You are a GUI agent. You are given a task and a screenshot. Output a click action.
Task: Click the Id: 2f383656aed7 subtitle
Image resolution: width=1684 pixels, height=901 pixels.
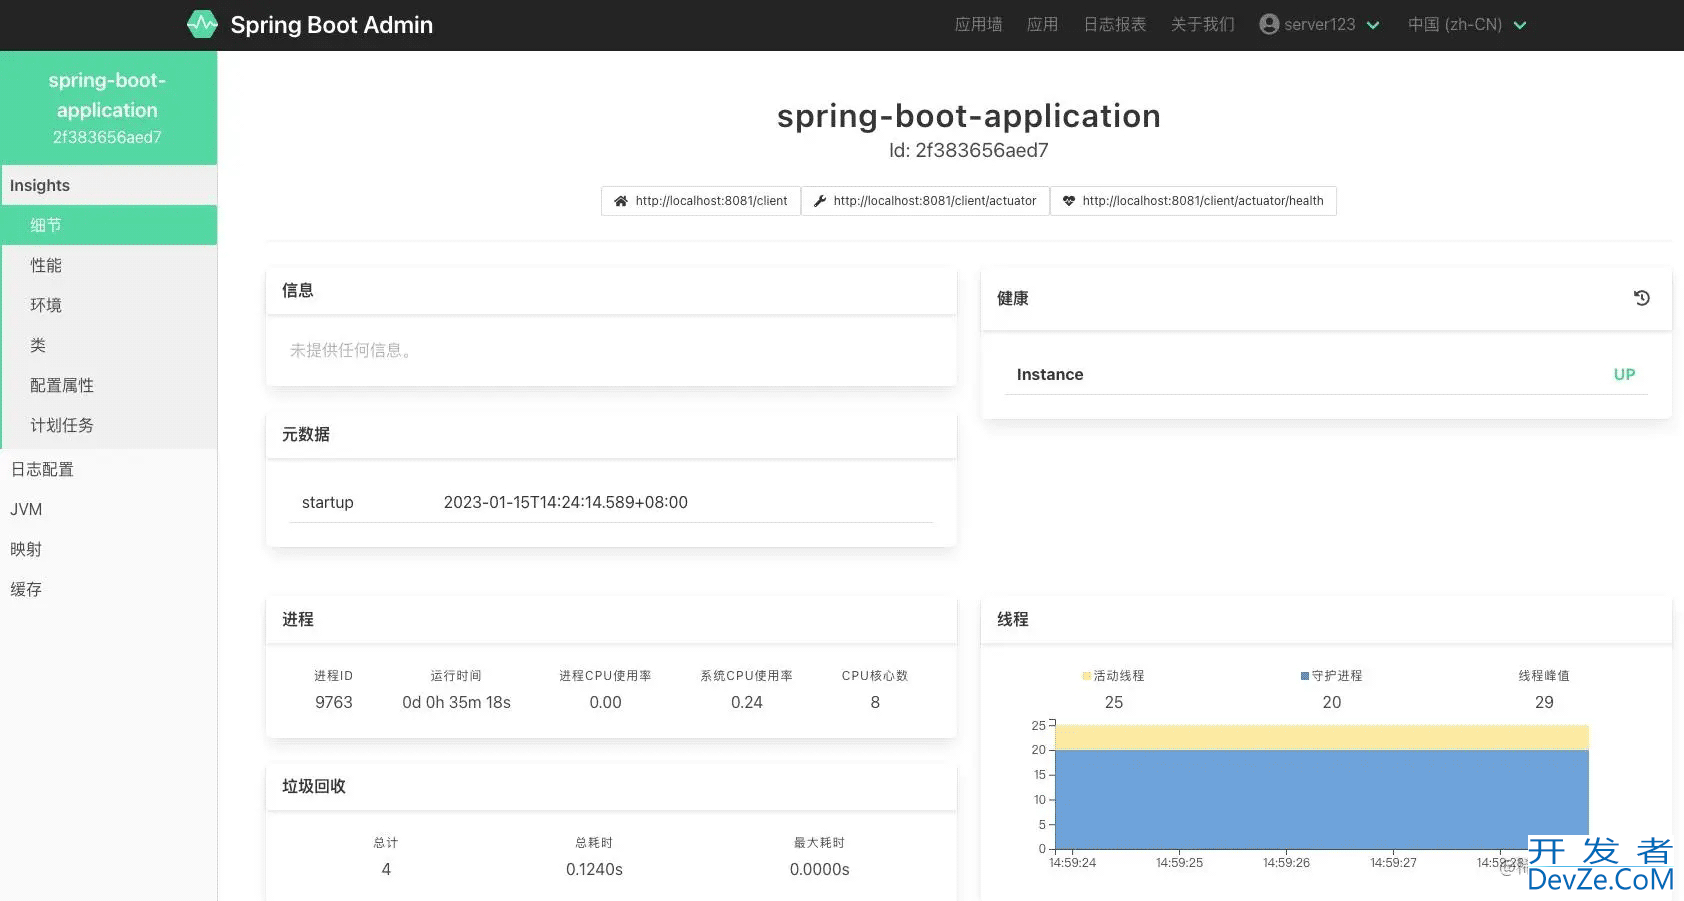[969, 150]
